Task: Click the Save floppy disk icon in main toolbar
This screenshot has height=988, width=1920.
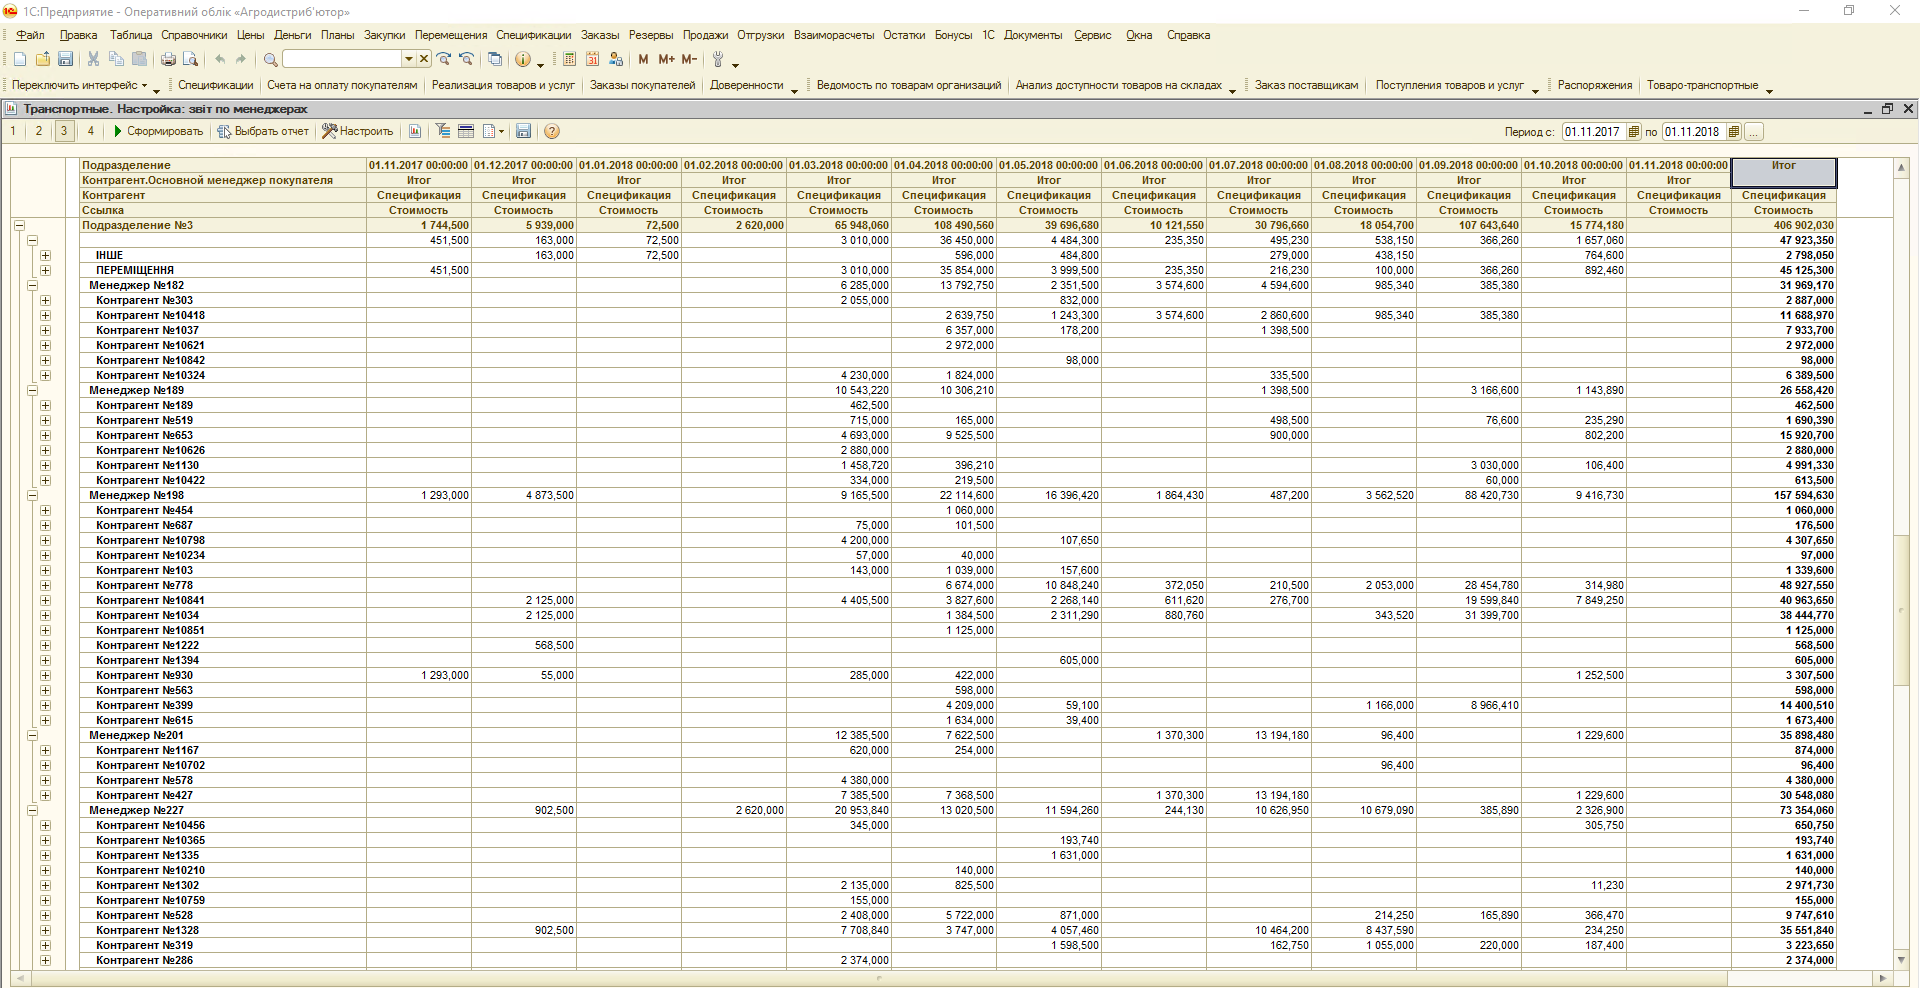Action: coord(65,60)
